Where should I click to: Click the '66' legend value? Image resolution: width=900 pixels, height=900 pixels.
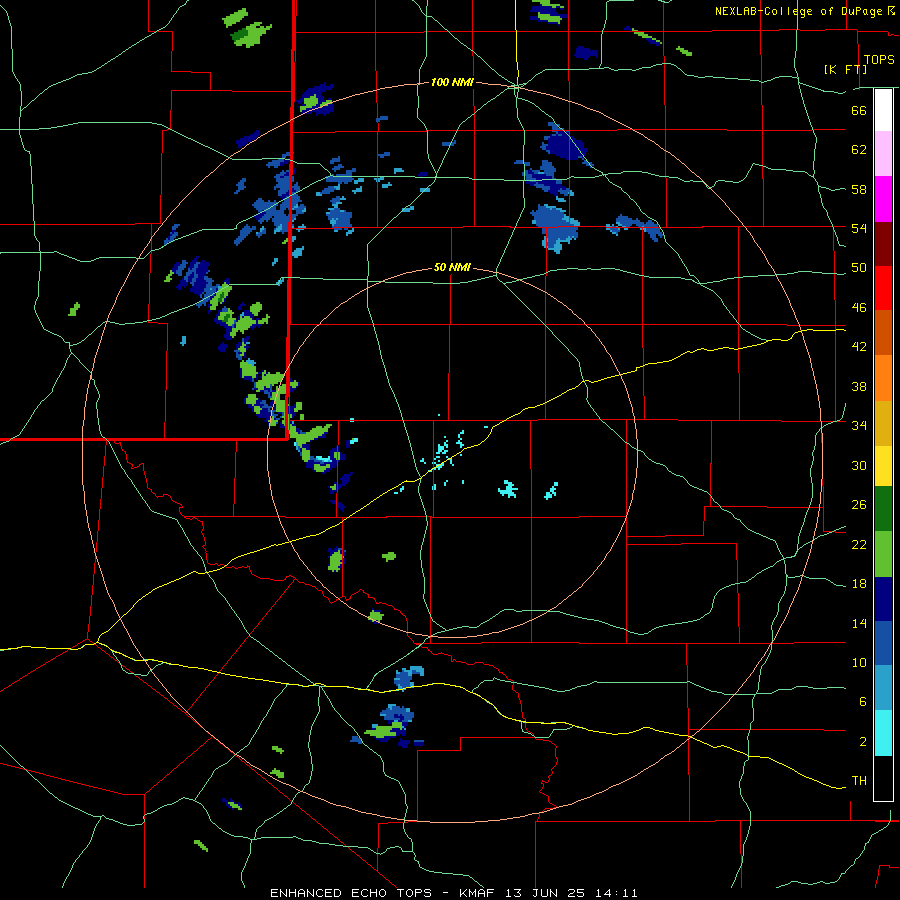click(859, 110)
